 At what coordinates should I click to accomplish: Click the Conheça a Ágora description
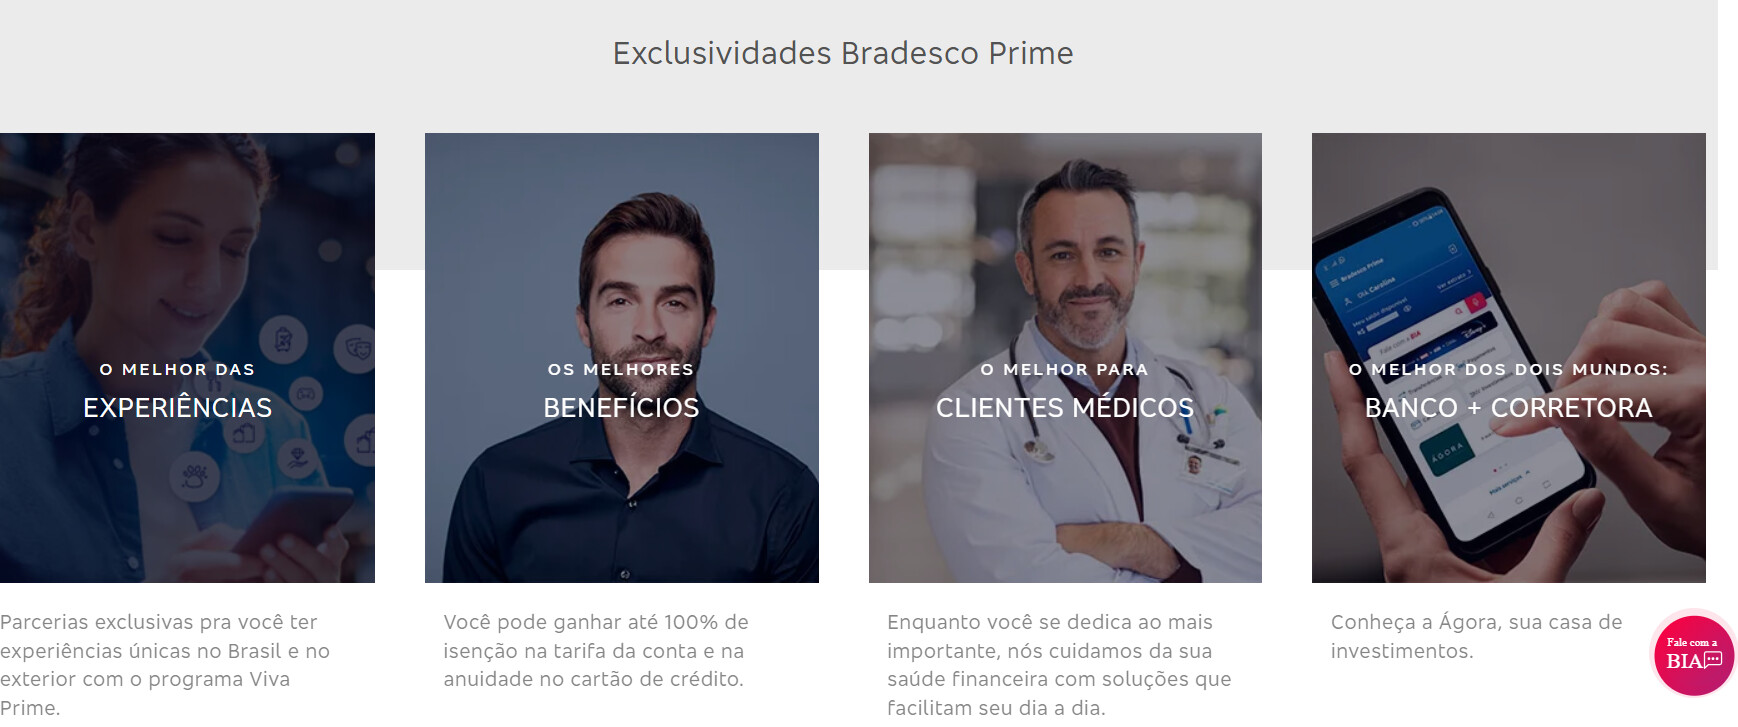1476,637
